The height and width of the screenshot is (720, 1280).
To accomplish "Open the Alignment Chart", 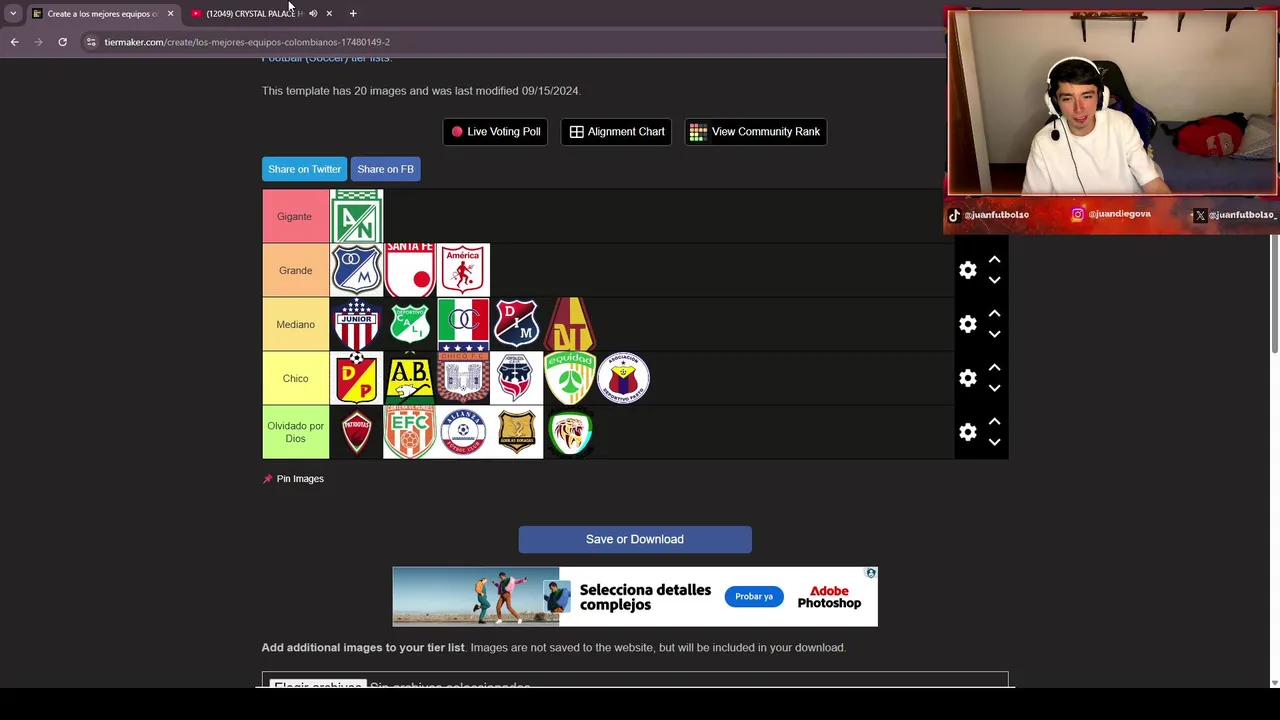I will click(x=617, y=132).
